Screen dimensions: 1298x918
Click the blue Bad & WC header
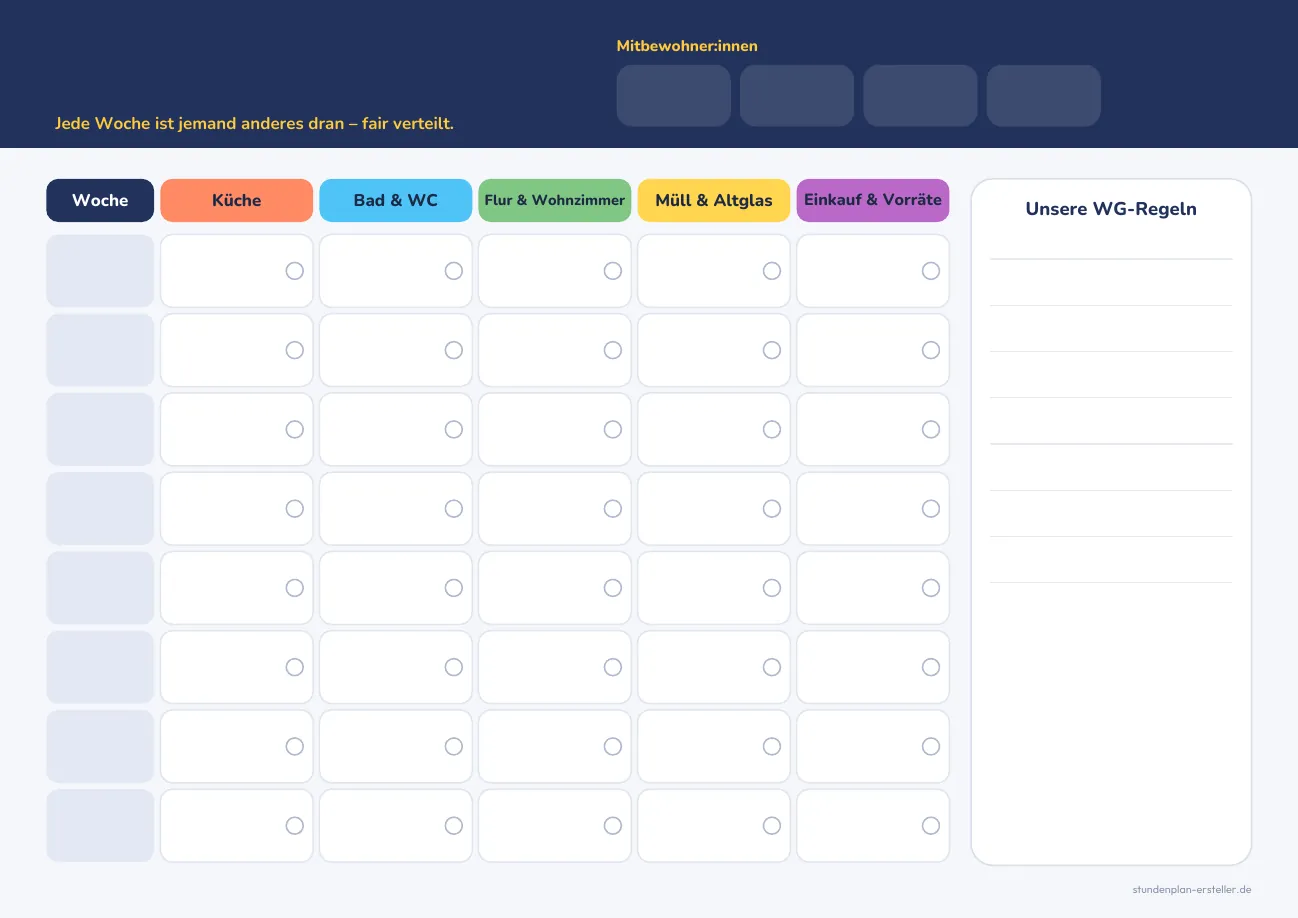(x=395, y=200)
